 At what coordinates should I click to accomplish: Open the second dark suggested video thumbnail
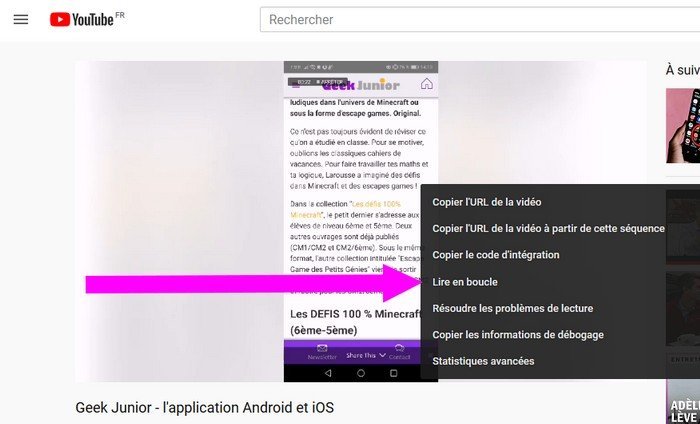683,227
